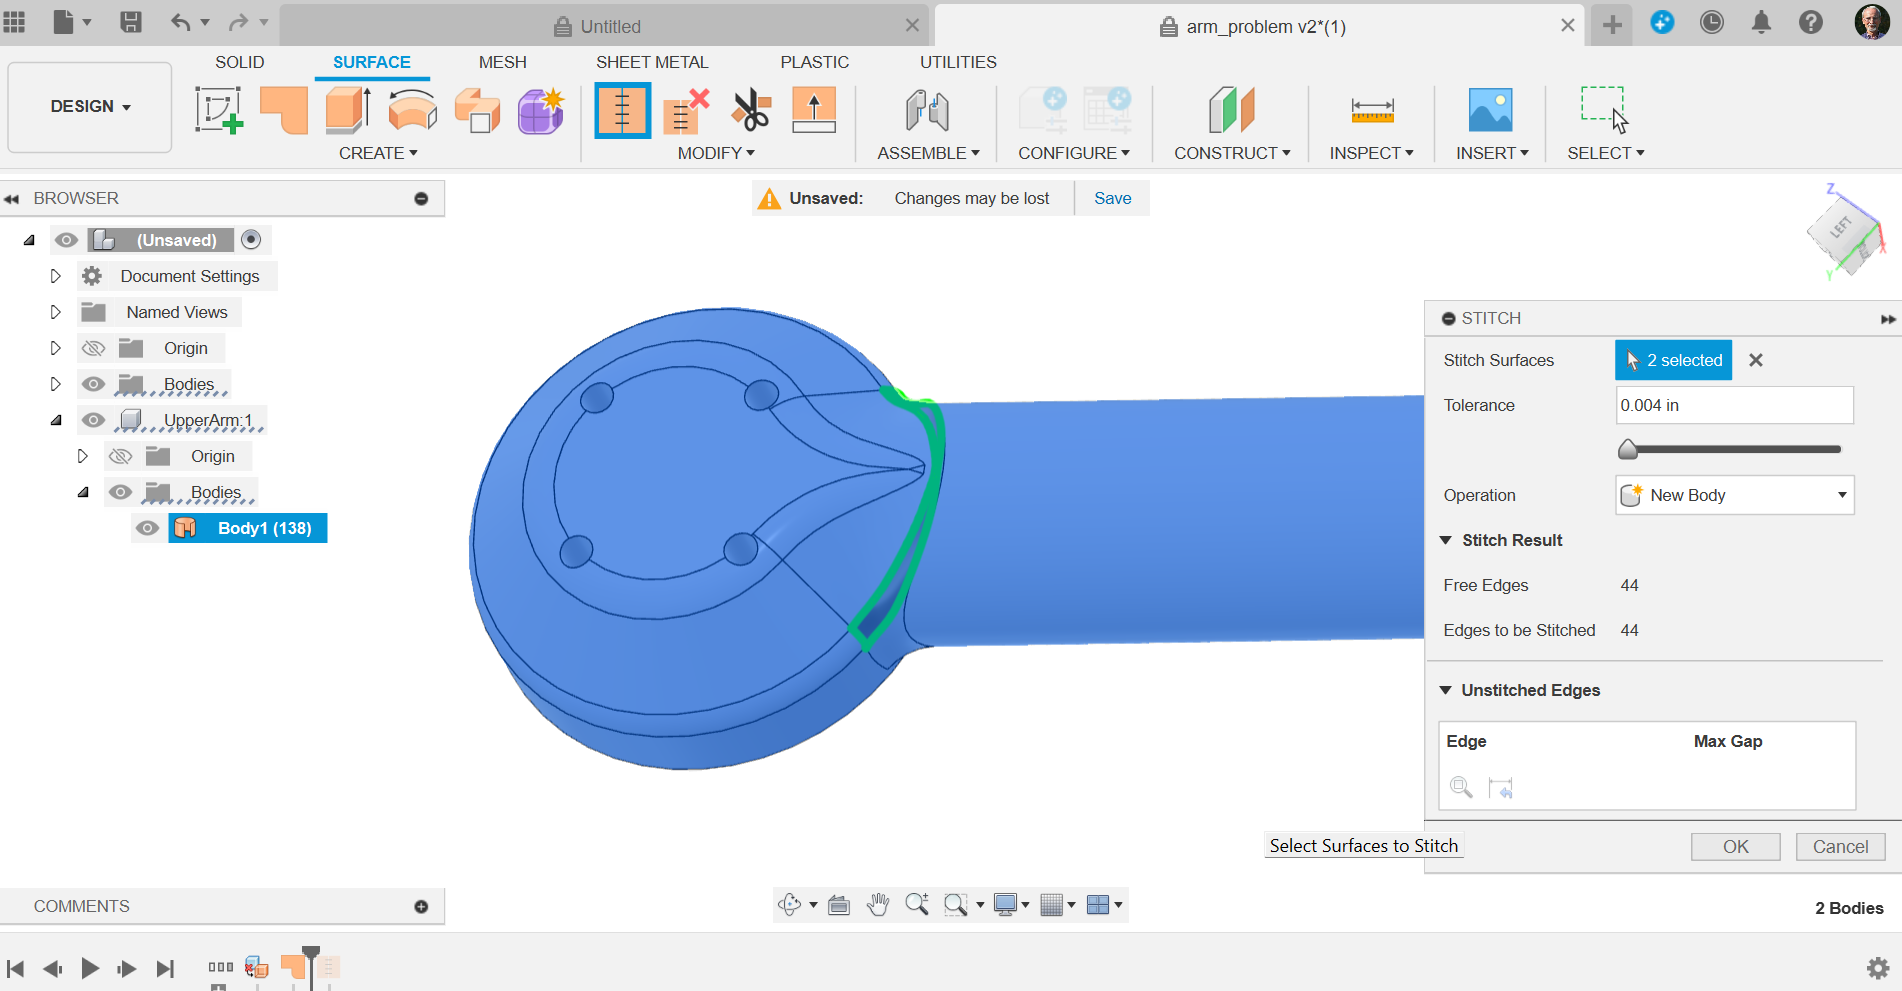Click the Measure tool icon
The width and height of the screenshot is (1902, 991).
click(x=1371, y=110)
